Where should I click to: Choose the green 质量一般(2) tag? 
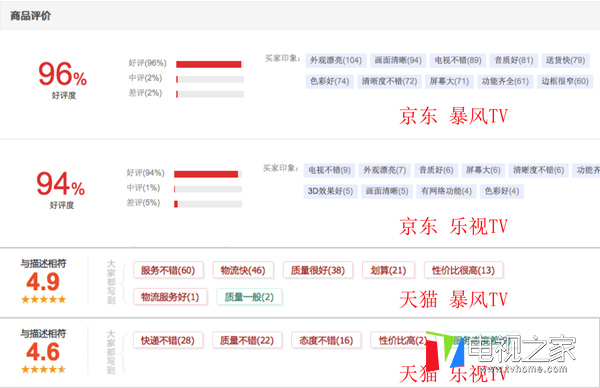pos(249,297)
